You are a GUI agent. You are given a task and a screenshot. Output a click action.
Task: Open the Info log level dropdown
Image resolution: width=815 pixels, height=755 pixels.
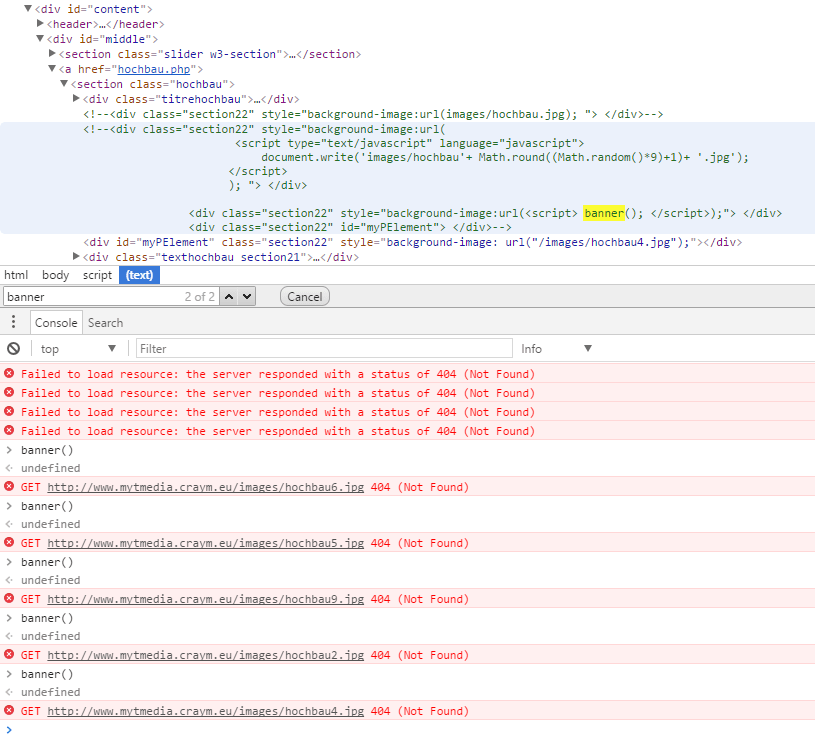556,349
